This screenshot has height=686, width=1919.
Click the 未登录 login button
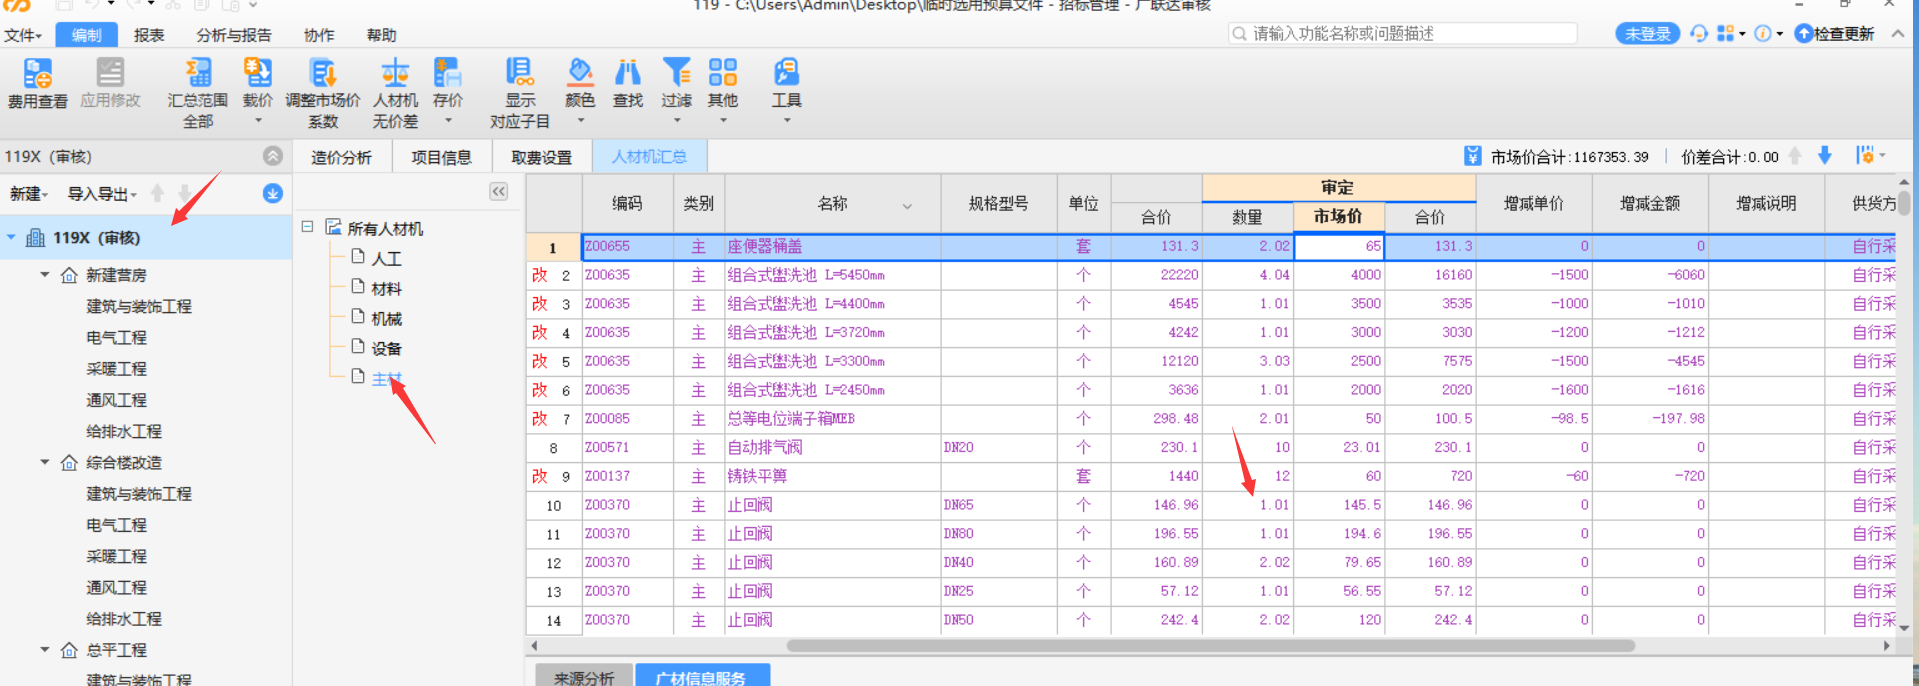1647,33
